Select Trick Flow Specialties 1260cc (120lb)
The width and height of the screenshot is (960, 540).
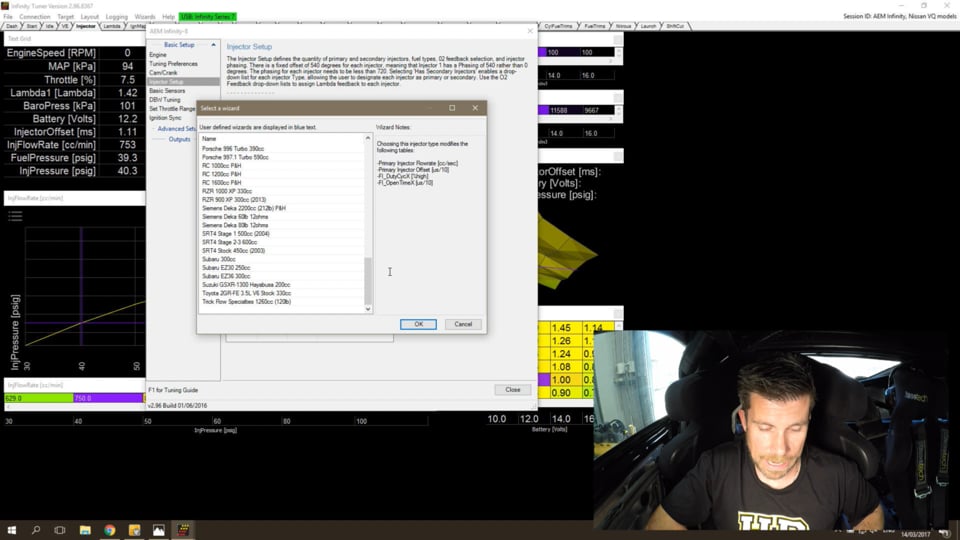click(247, 302)
